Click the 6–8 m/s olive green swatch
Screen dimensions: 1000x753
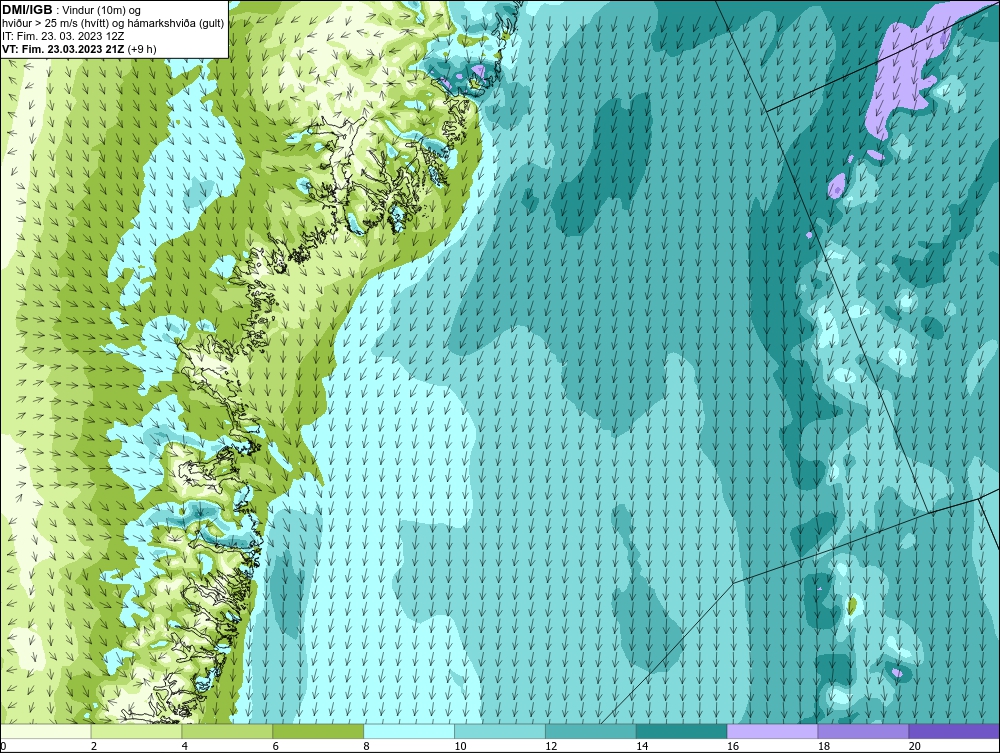click(x=318, y=731)
